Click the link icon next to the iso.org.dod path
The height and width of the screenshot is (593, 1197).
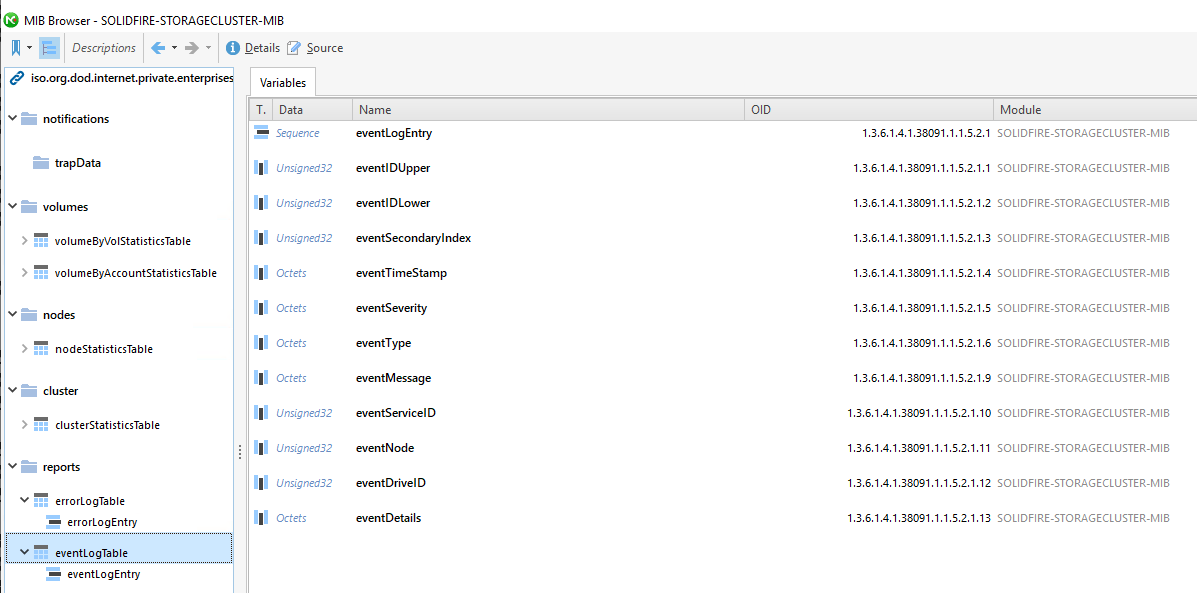coord(17,79)
